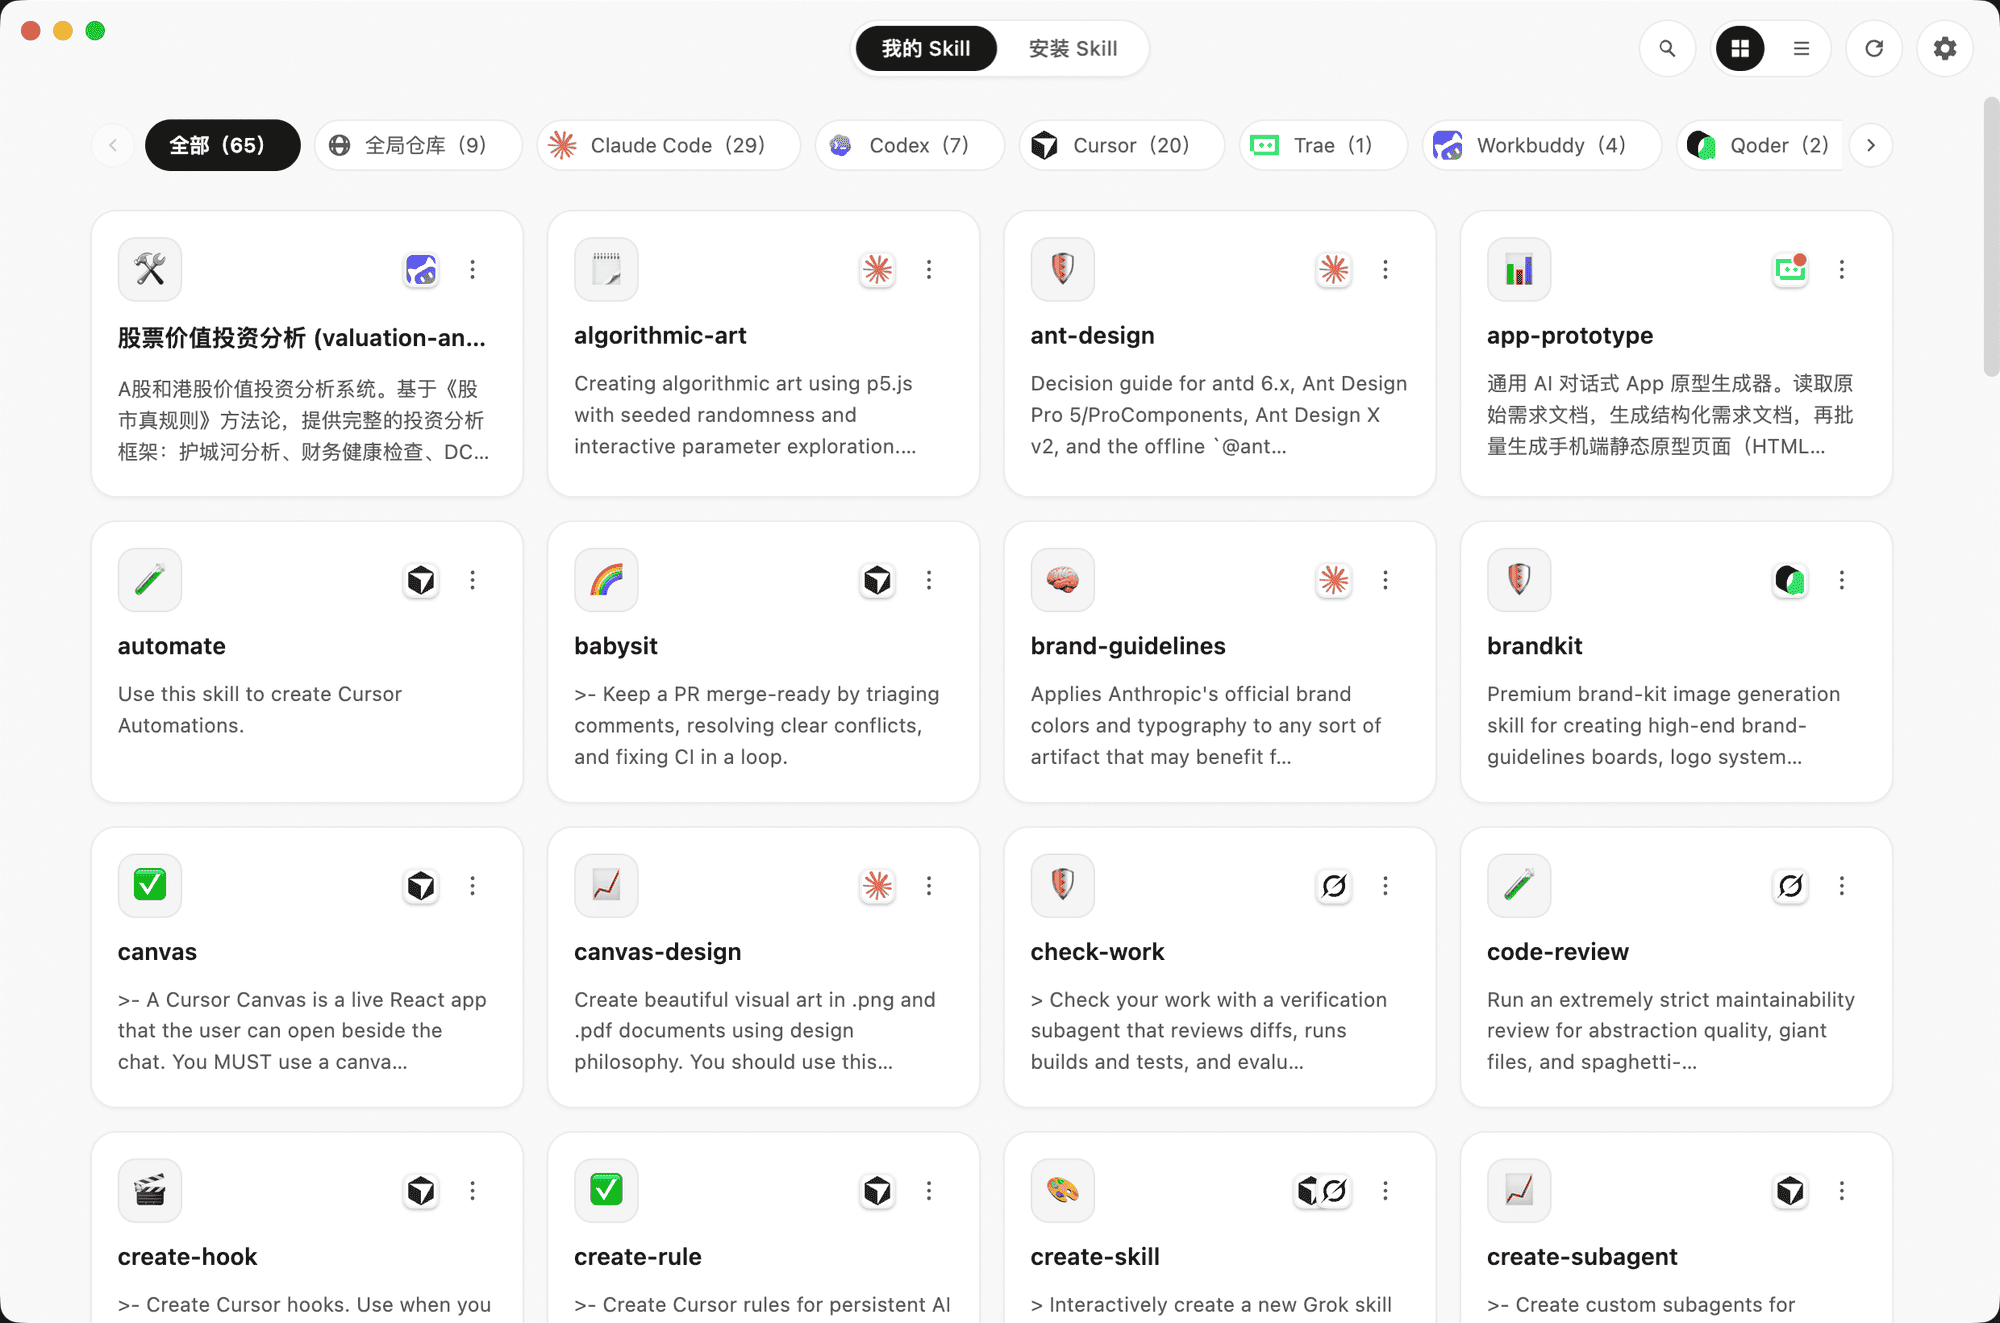Open more menu on valuation-an card
This screenshot has width=2000, height=1323.
[472, 269]
